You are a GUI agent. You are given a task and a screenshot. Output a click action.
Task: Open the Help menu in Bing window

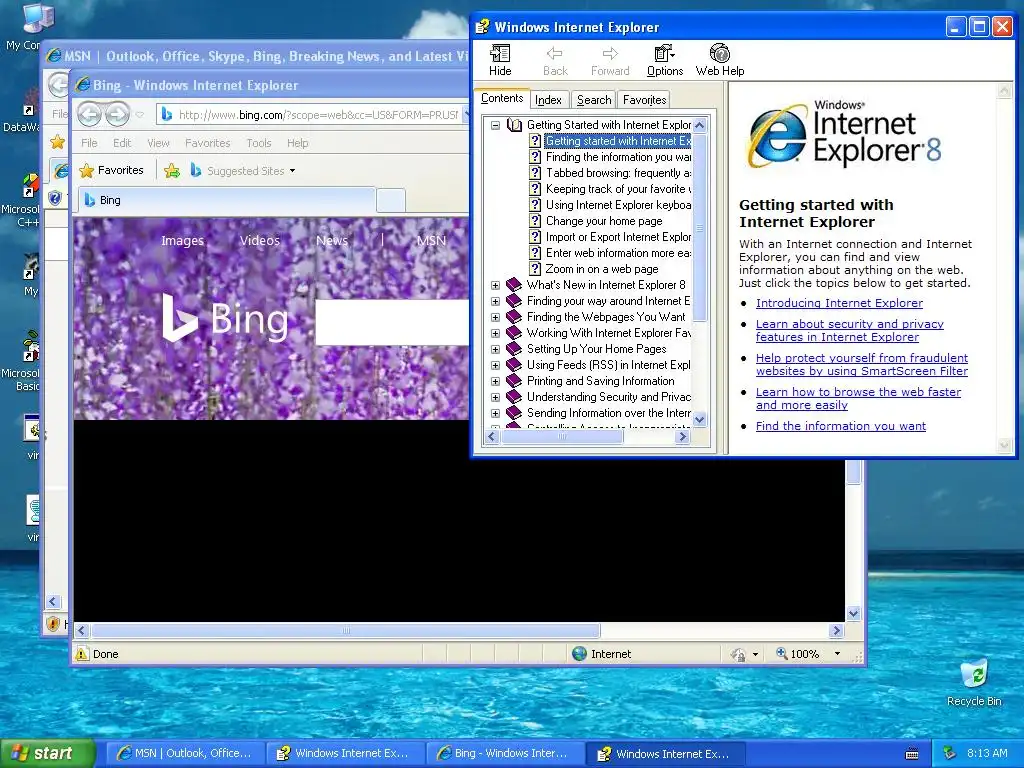coord(298,143)
